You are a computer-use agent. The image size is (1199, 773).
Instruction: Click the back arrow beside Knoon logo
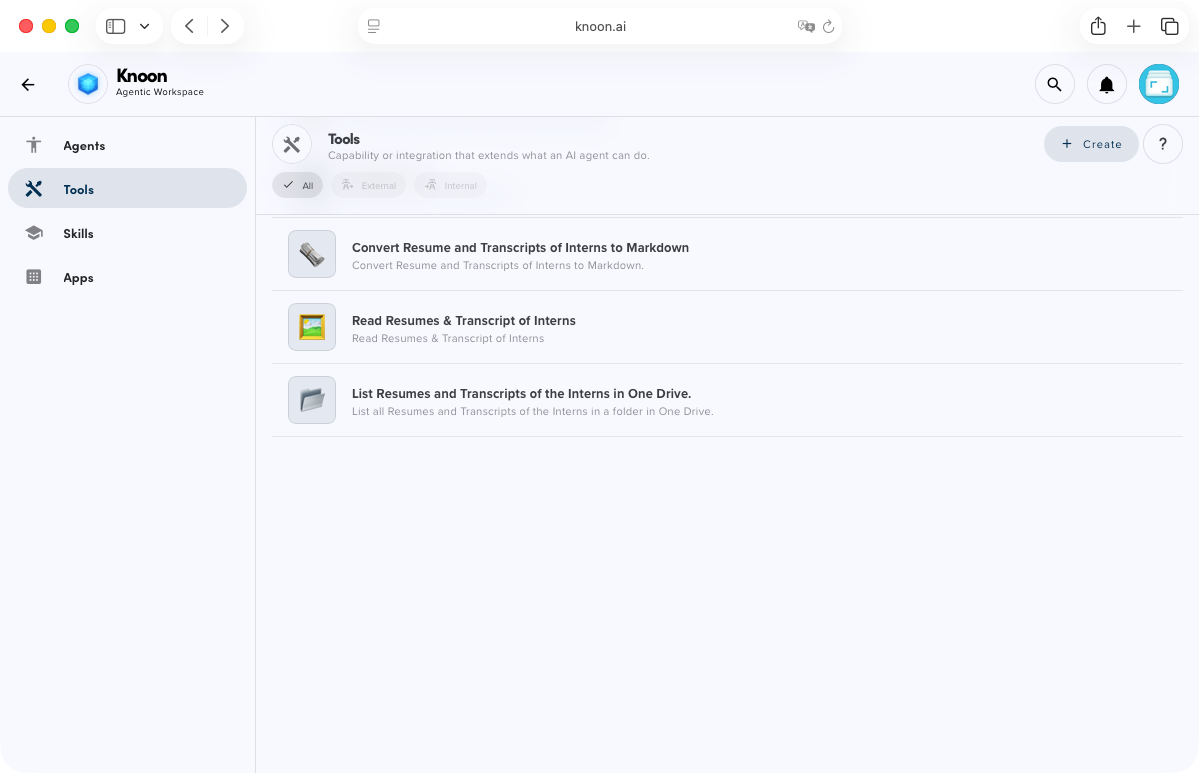28,85
